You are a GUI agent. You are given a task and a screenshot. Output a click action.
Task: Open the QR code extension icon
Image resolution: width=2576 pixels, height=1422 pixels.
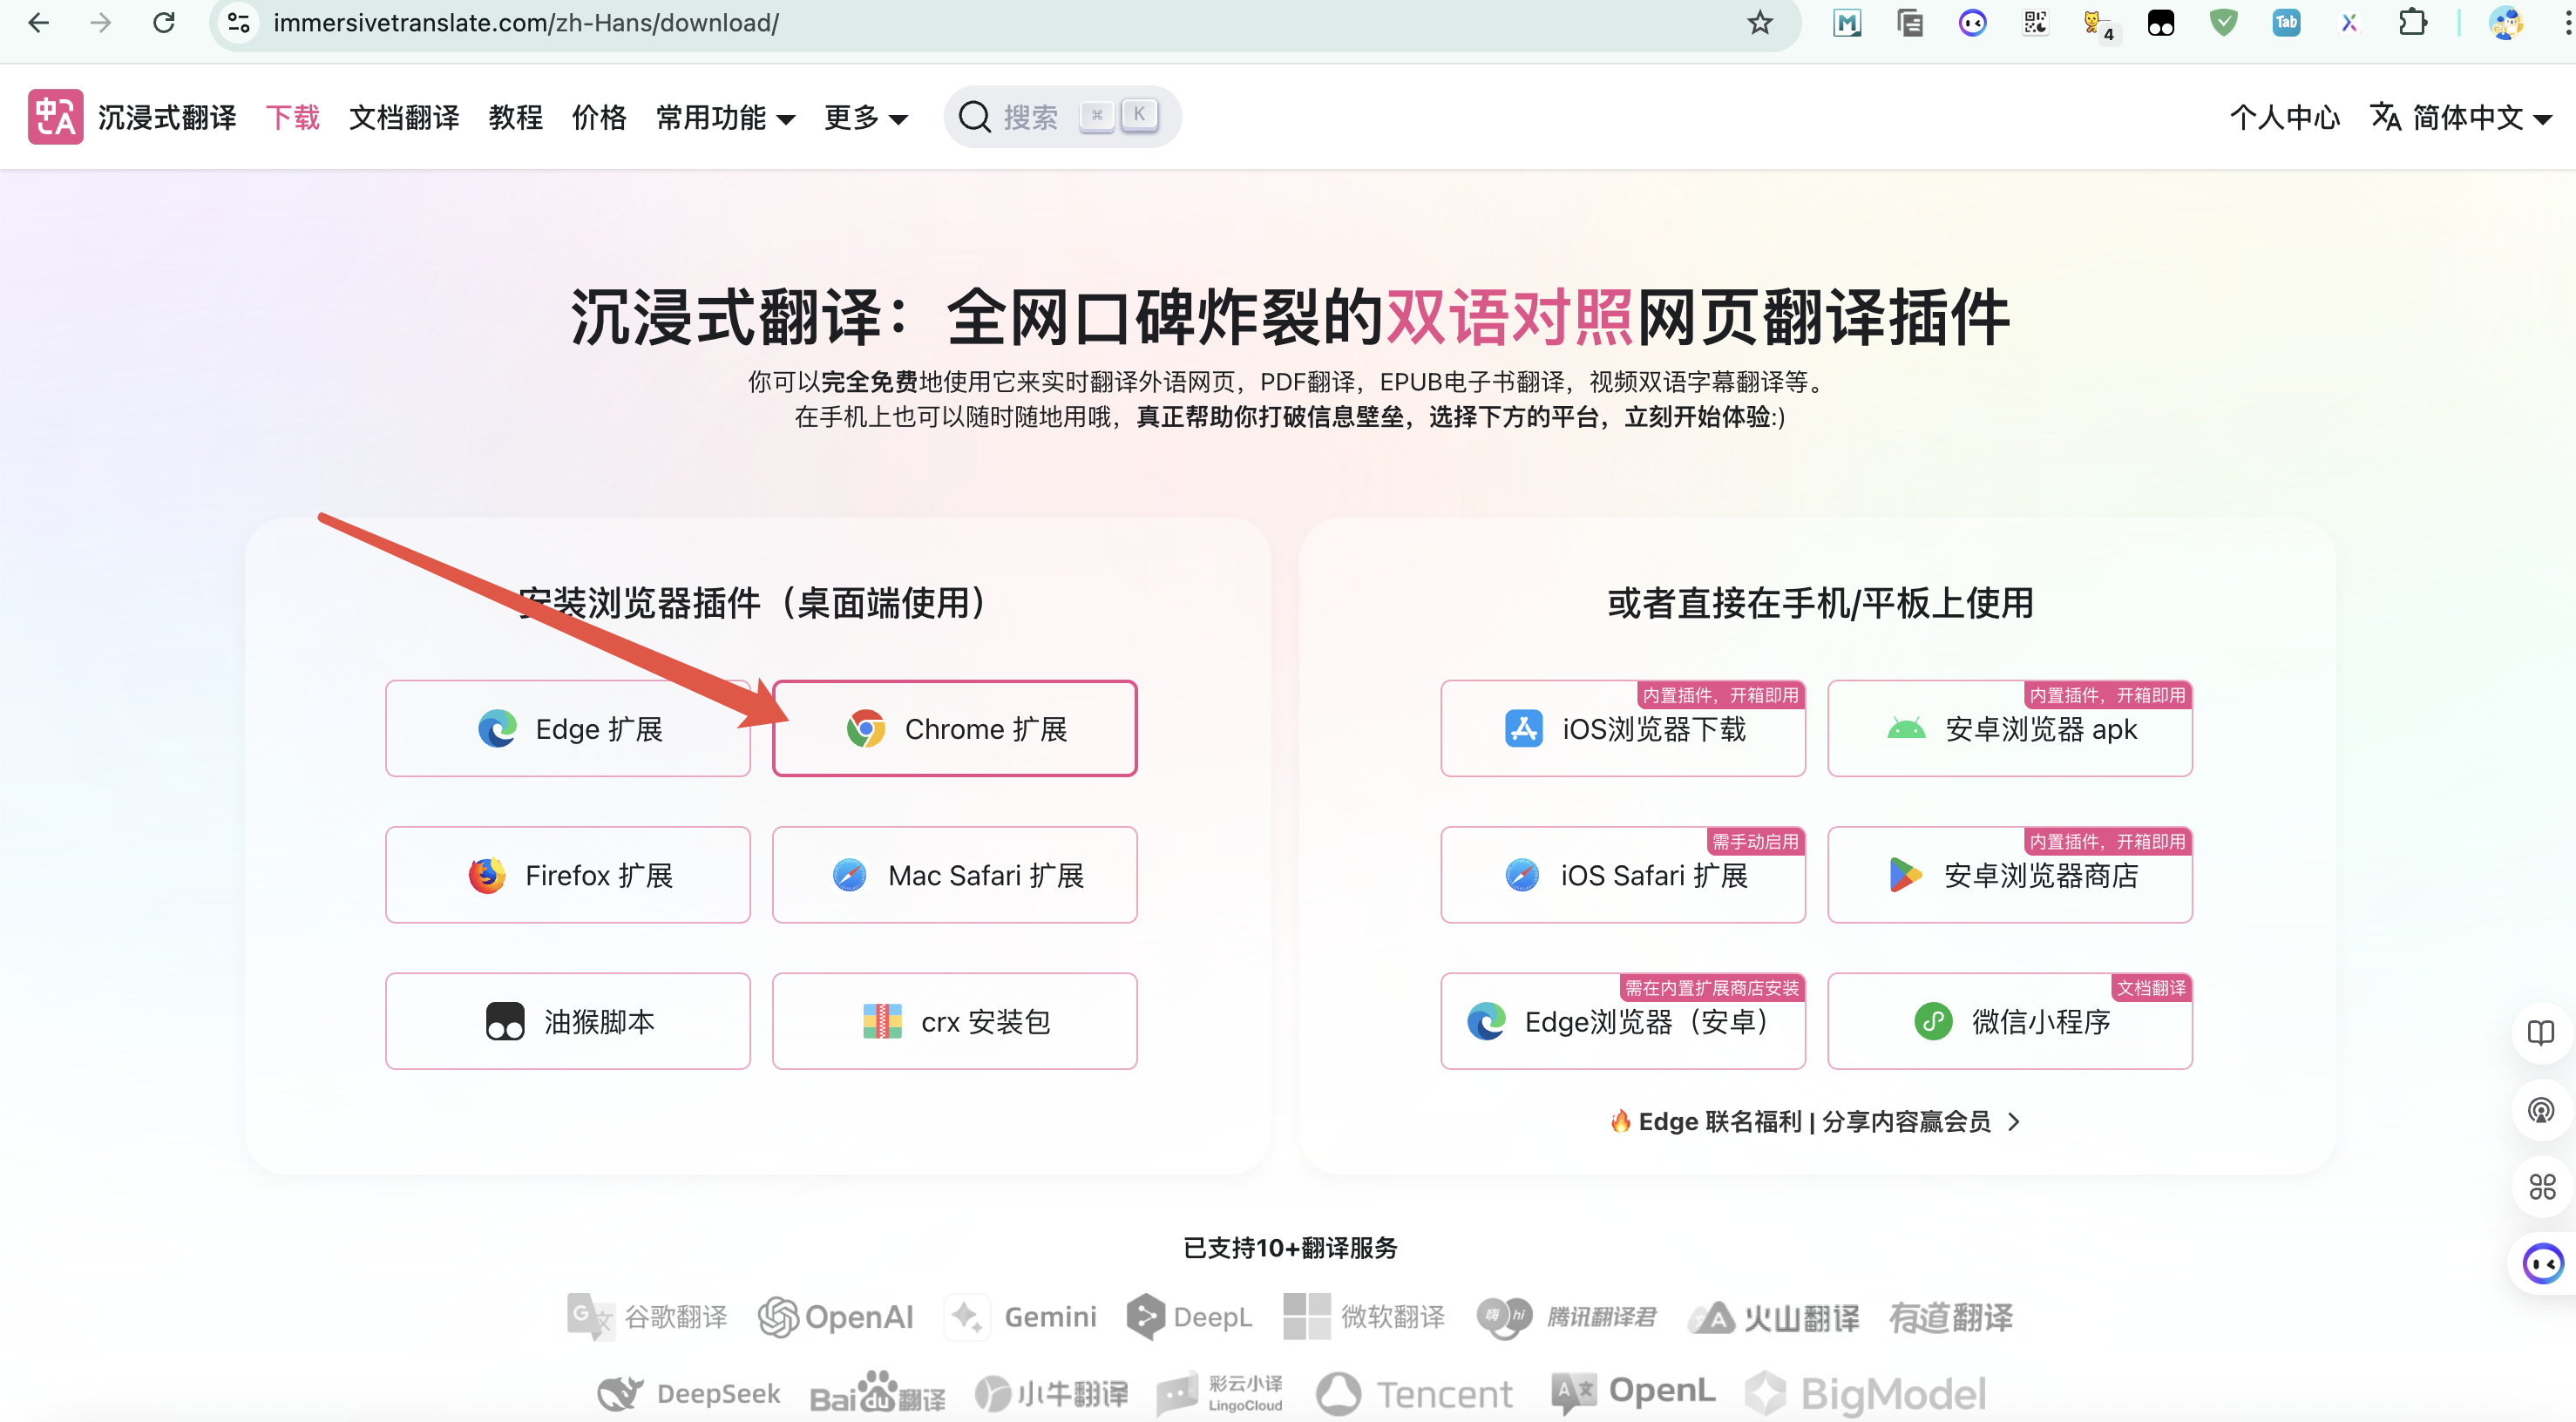[x=2035, y=23]
